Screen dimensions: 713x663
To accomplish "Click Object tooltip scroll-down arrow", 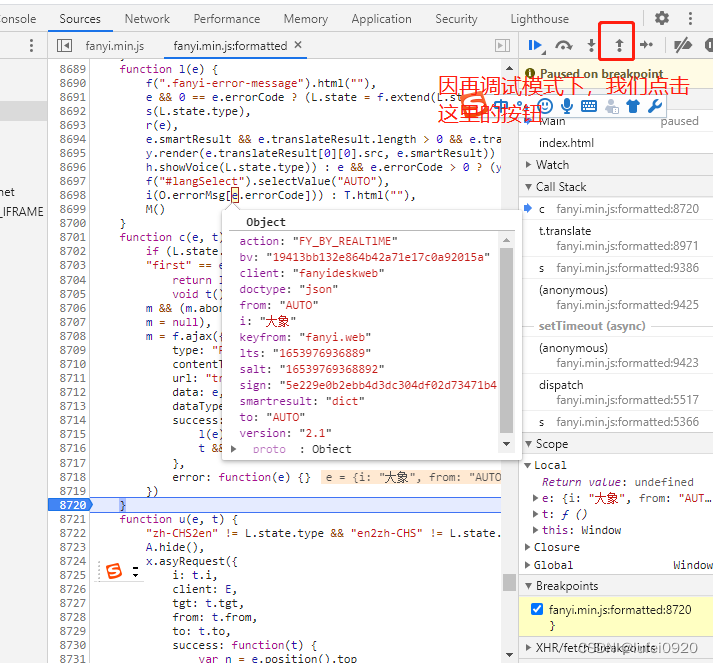I will tap(506, 443).
